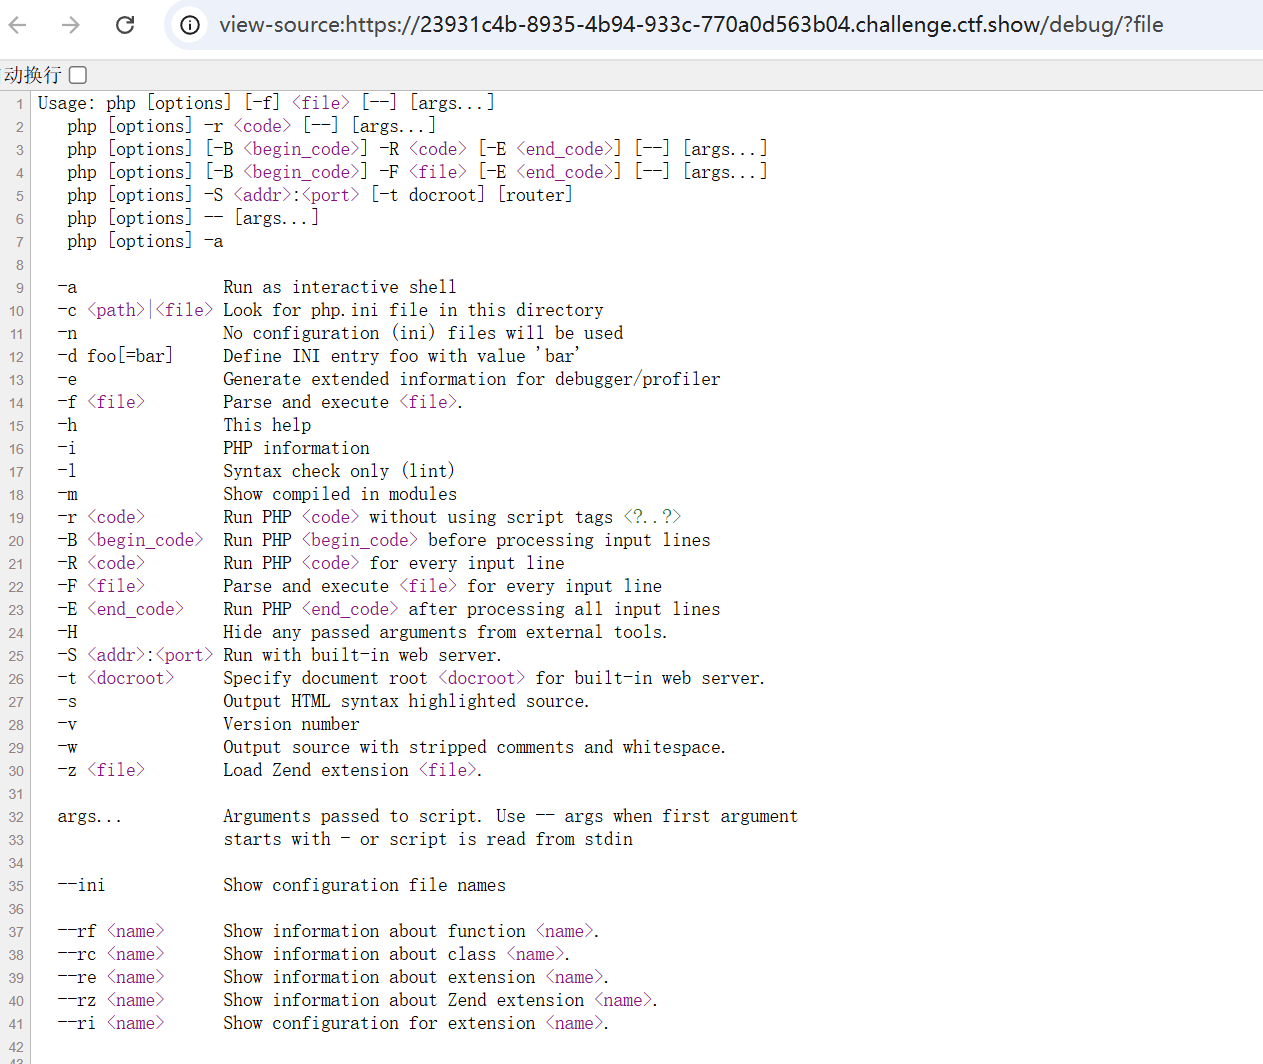This screenshot has width=1263, height=1064.
Task: Focus the address bar URL
Action: click(x=691, y=24)
